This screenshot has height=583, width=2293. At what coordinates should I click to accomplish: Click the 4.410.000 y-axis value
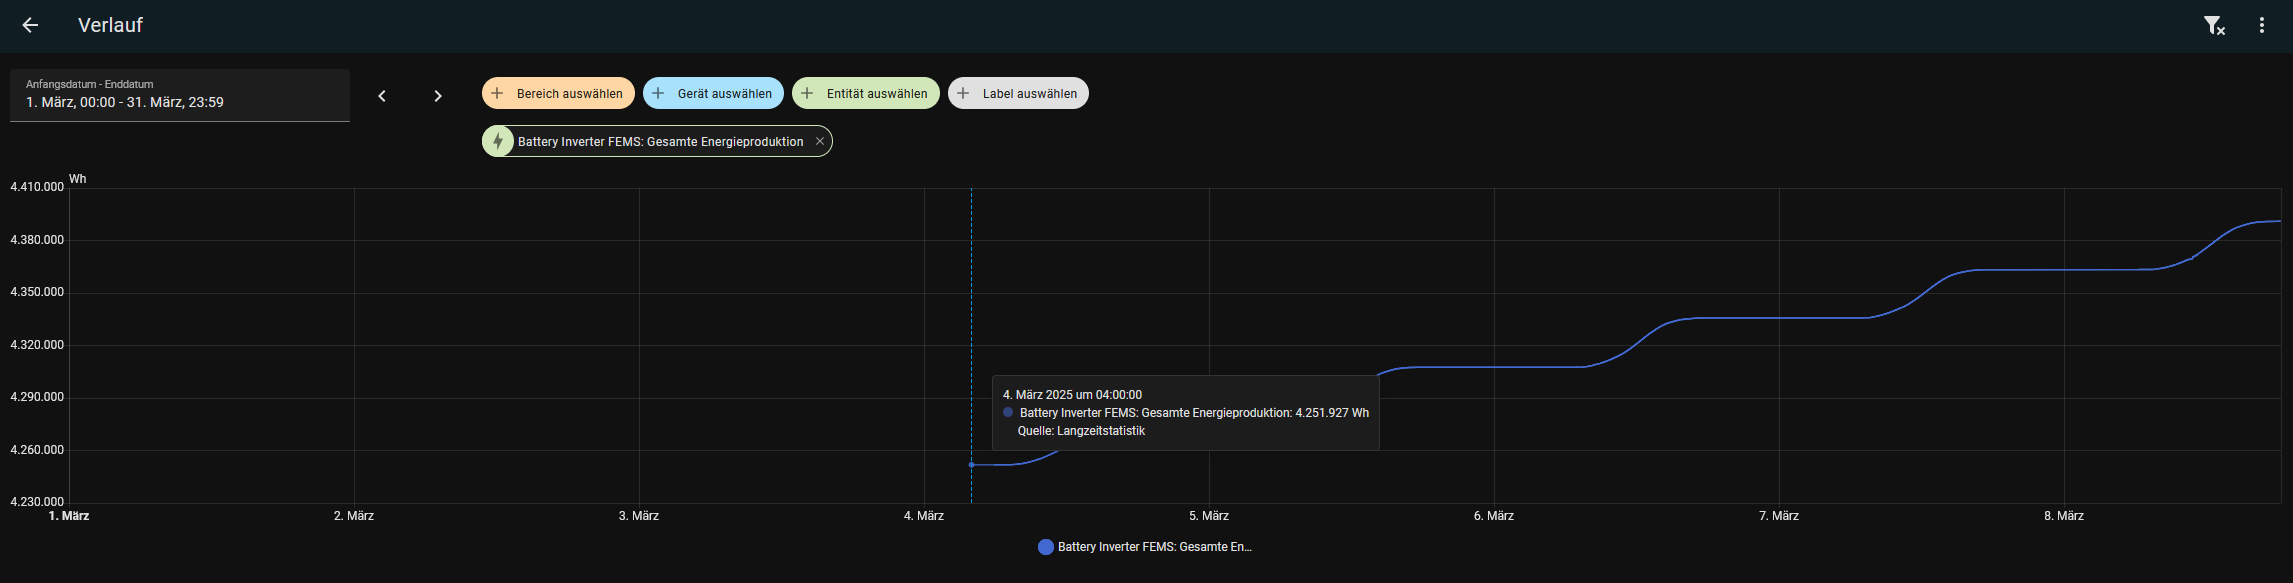tap(37, 187)
